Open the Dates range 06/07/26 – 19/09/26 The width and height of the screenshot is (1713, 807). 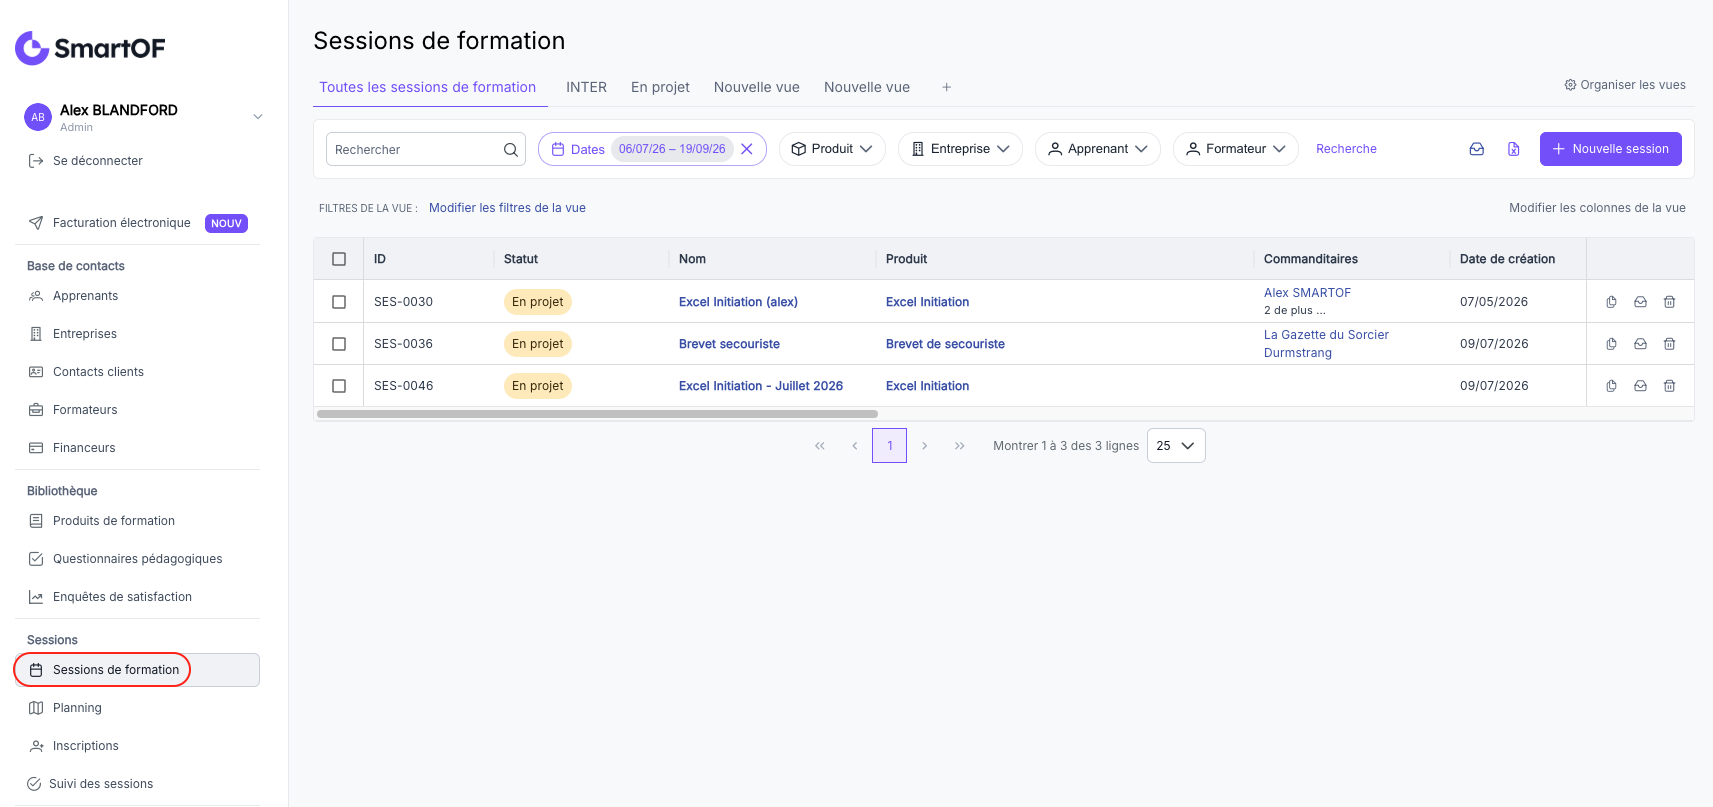pyautogui.click(x=672, y=149)
